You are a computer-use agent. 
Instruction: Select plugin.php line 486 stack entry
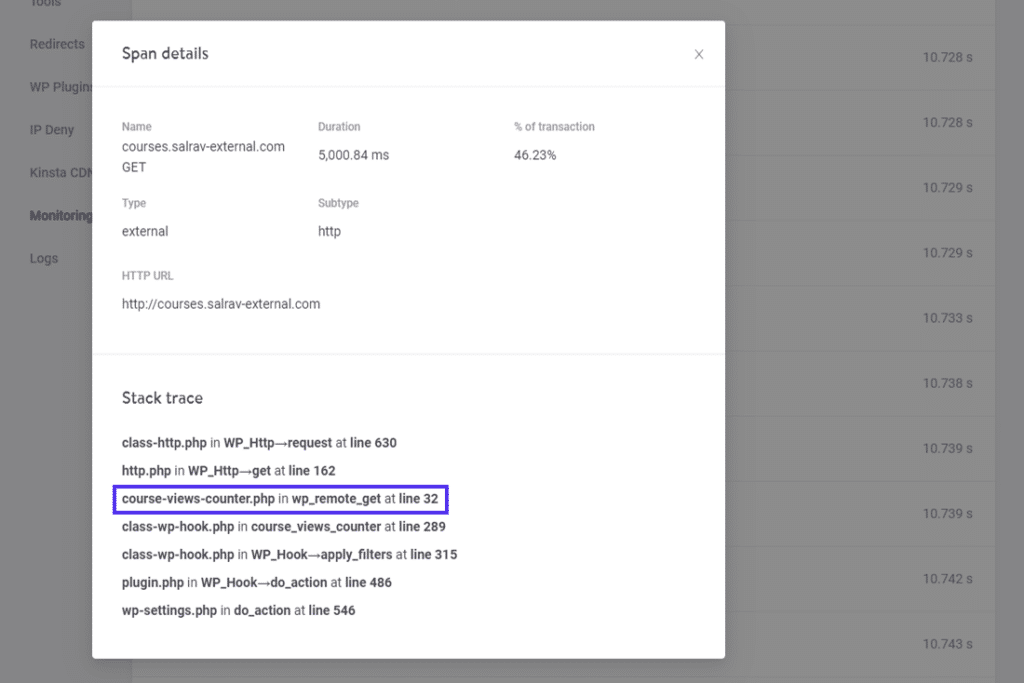pyautogui.click(x=258, y=582)
